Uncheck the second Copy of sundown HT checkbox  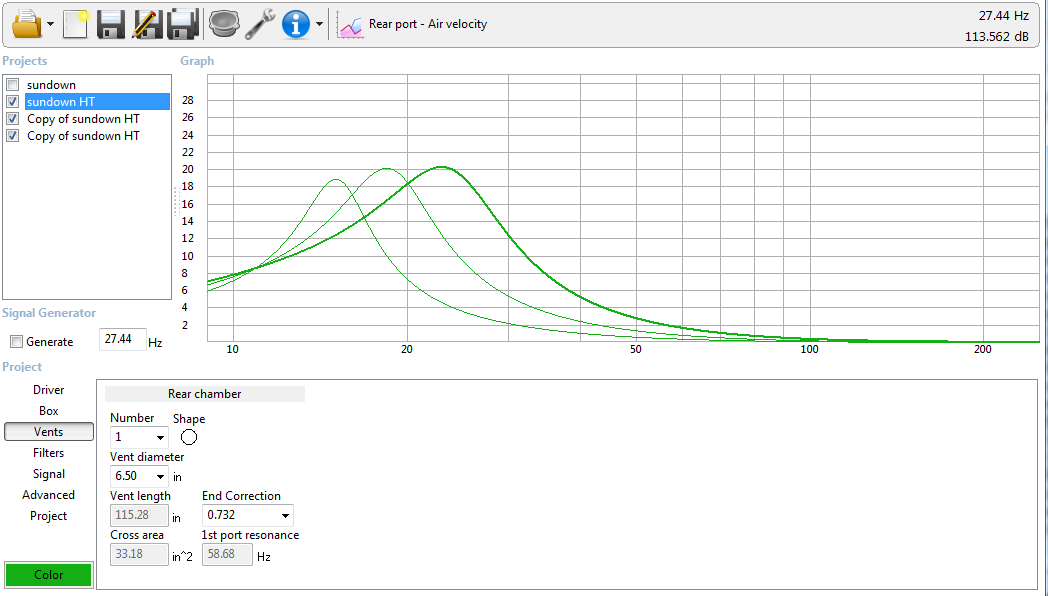pyautogui.click(x=12, y=136)
